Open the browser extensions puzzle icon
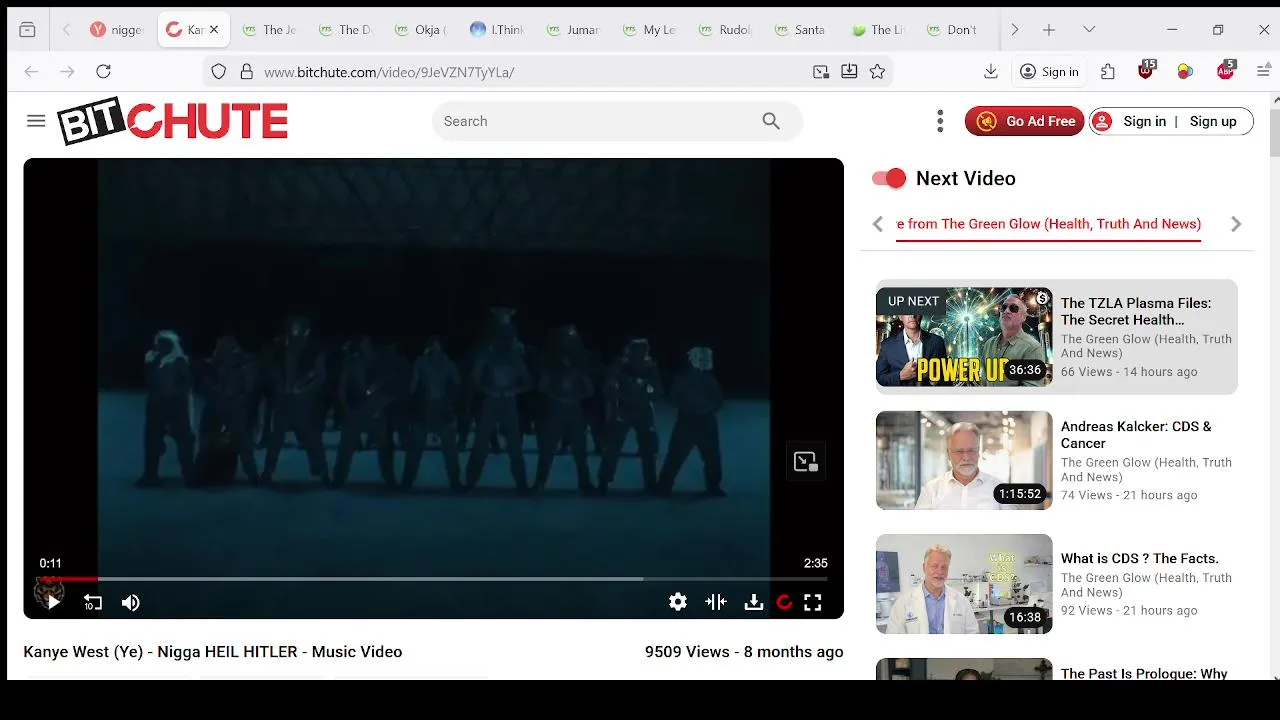This screenshot has width=1280, height=720. point(1108,71)
